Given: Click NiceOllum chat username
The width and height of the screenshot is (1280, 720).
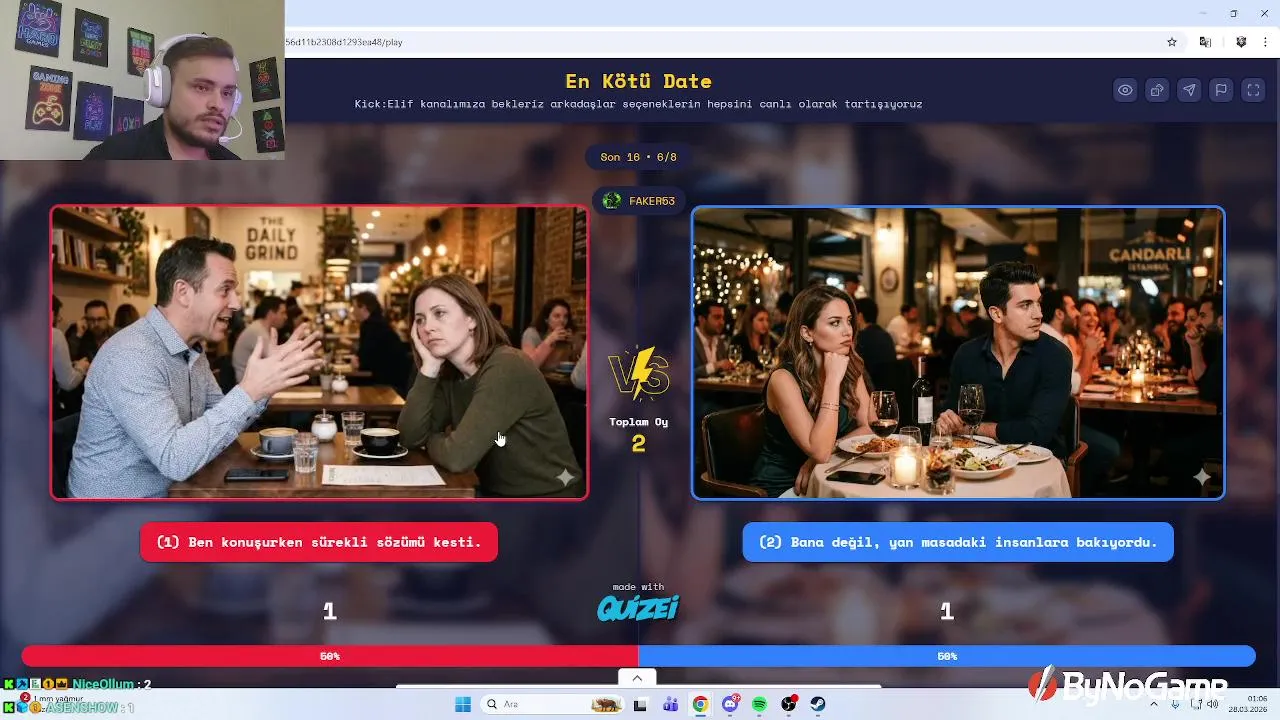Looking at the screenshot, I should (103, 684).
